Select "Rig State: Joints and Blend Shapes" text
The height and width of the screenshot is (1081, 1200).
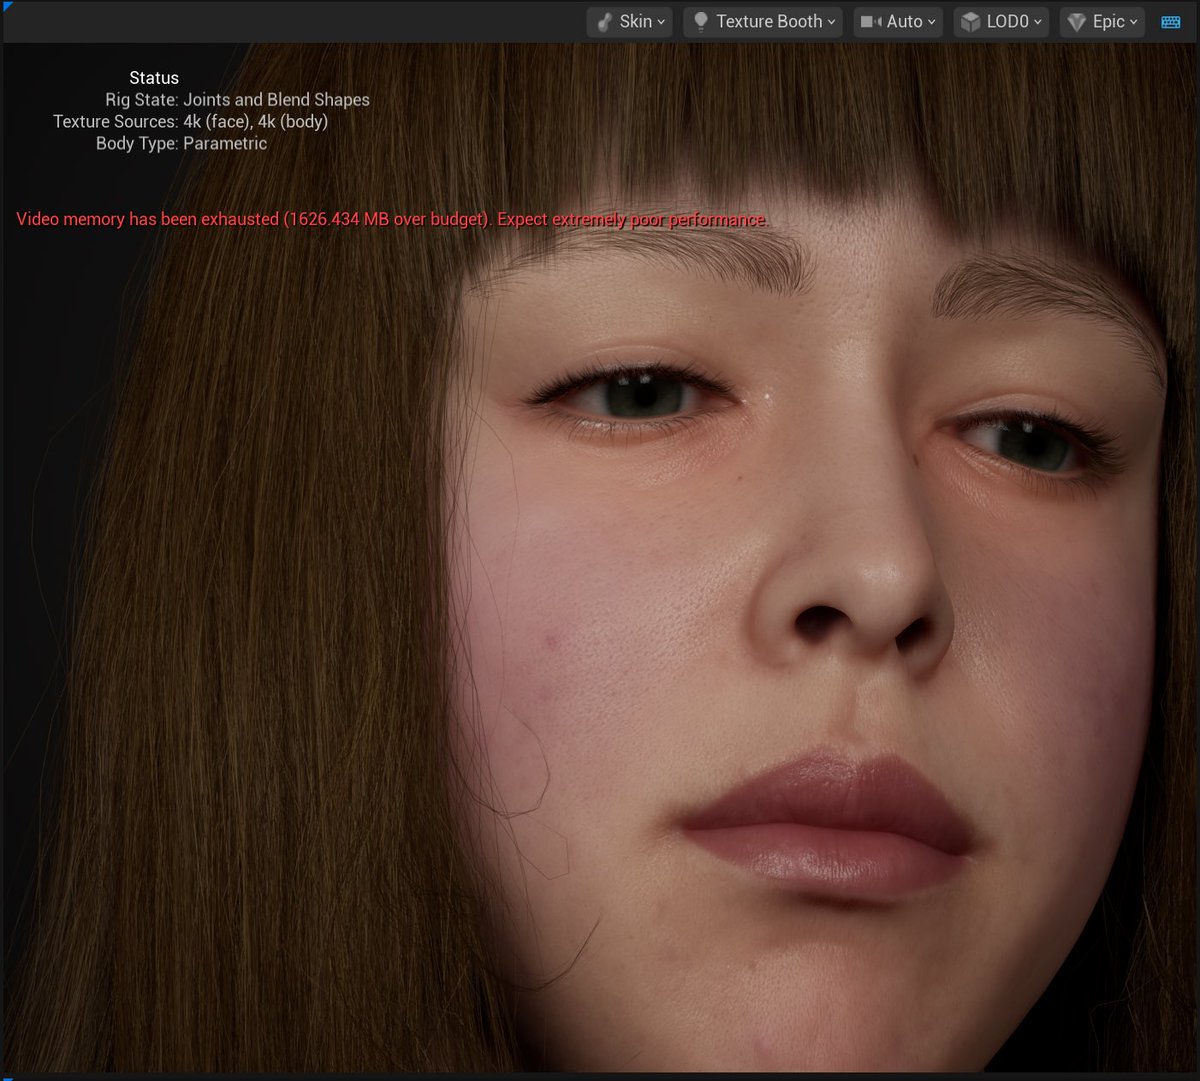pyautogui.click(x=237, y=100)
